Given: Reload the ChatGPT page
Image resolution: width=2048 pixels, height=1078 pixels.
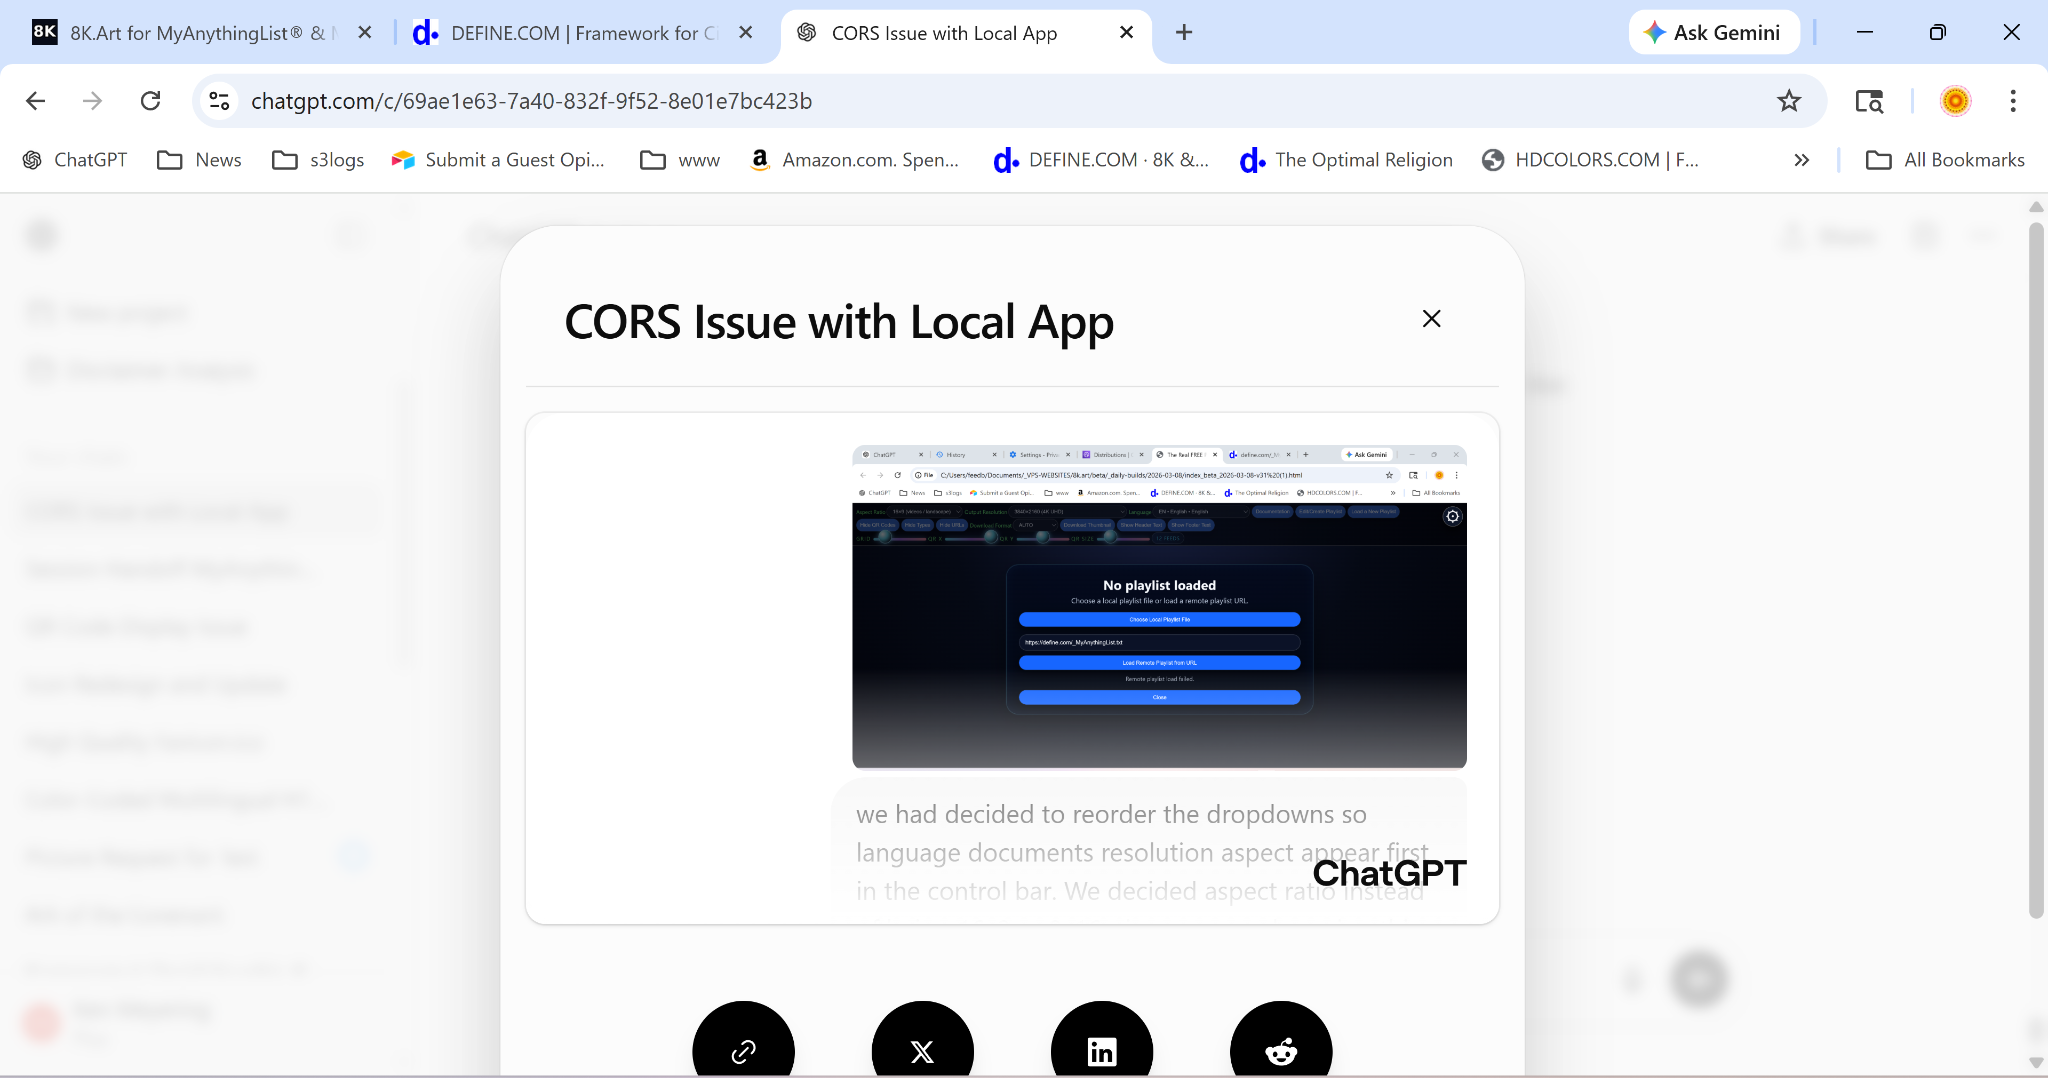Looking at the screenshot, I should (x=151, y=101).
